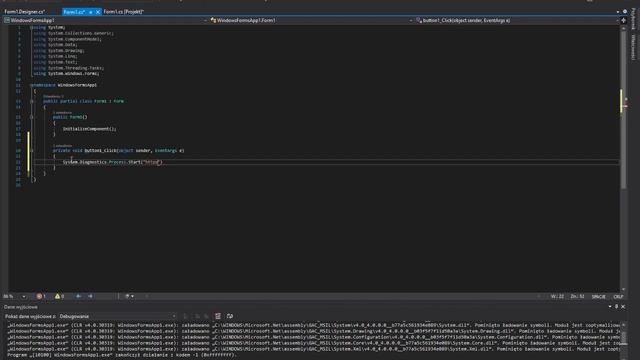
Task: Pin the active Form1.cs tab
Action: (x=91, y=12)
